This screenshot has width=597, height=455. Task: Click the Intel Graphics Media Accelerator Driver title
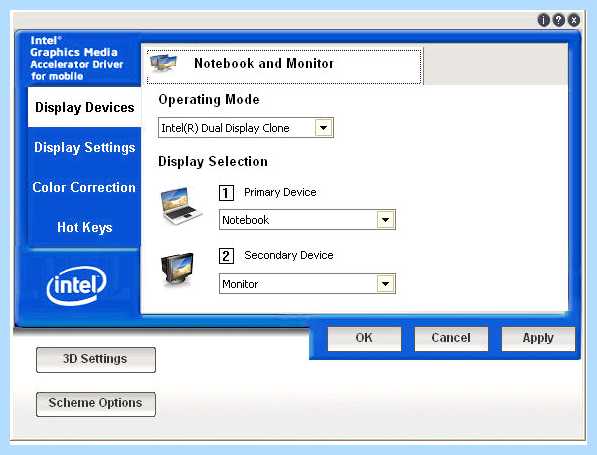pos(77,58)
